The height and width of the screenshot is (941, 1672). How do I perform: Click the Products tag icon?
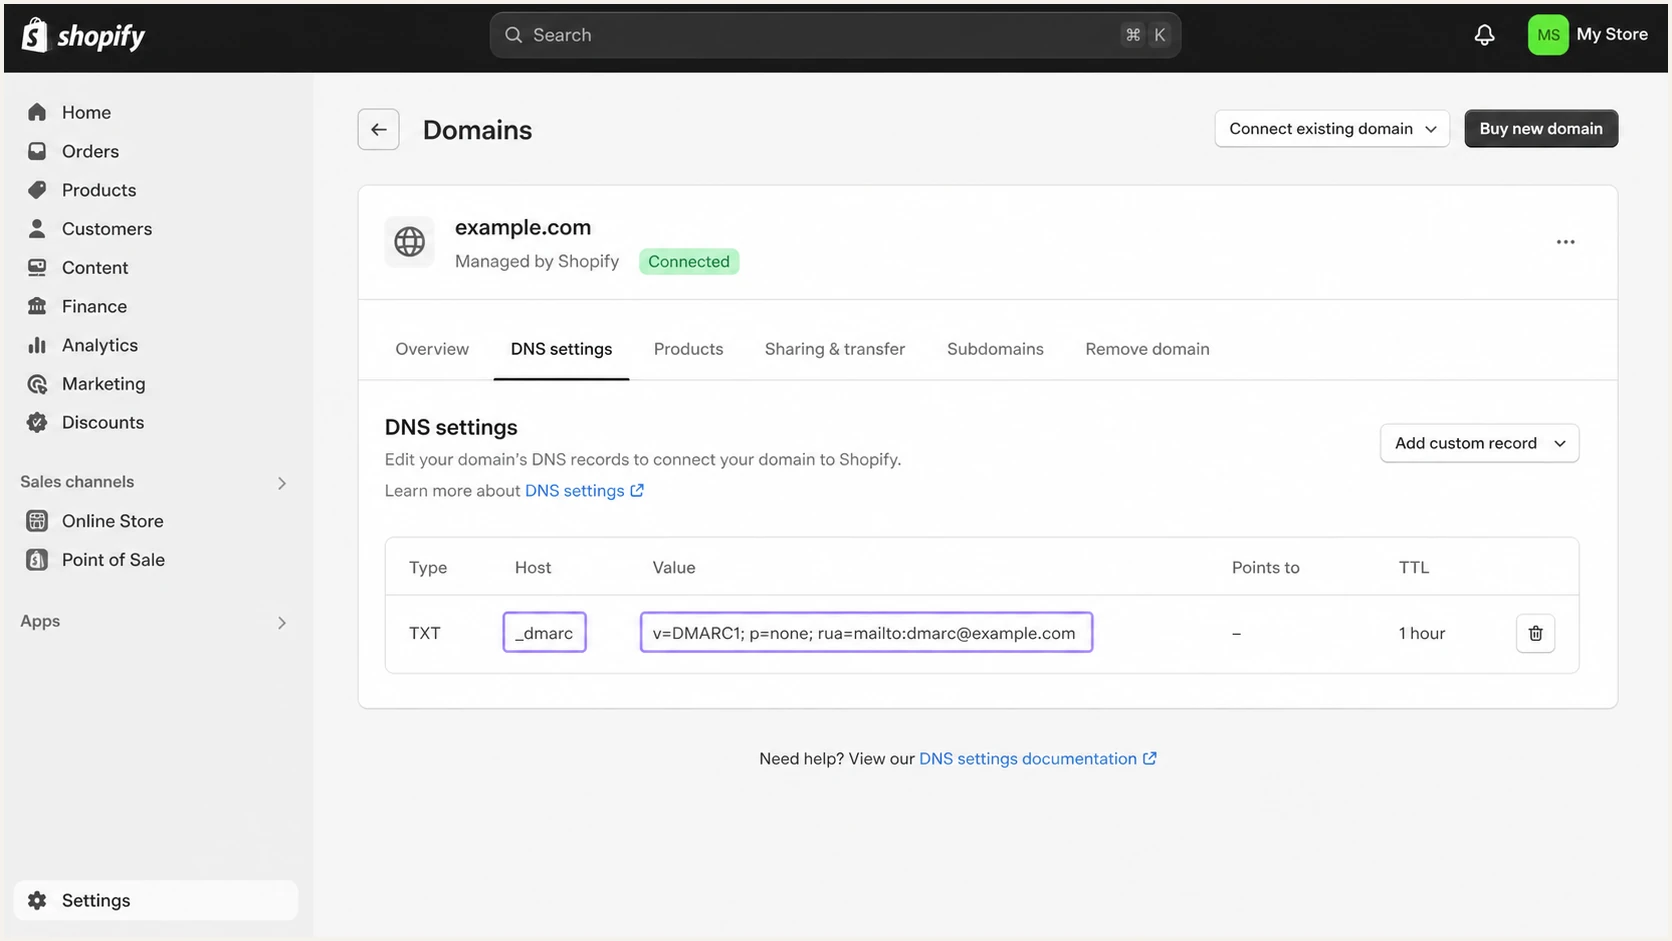point(37,190)
